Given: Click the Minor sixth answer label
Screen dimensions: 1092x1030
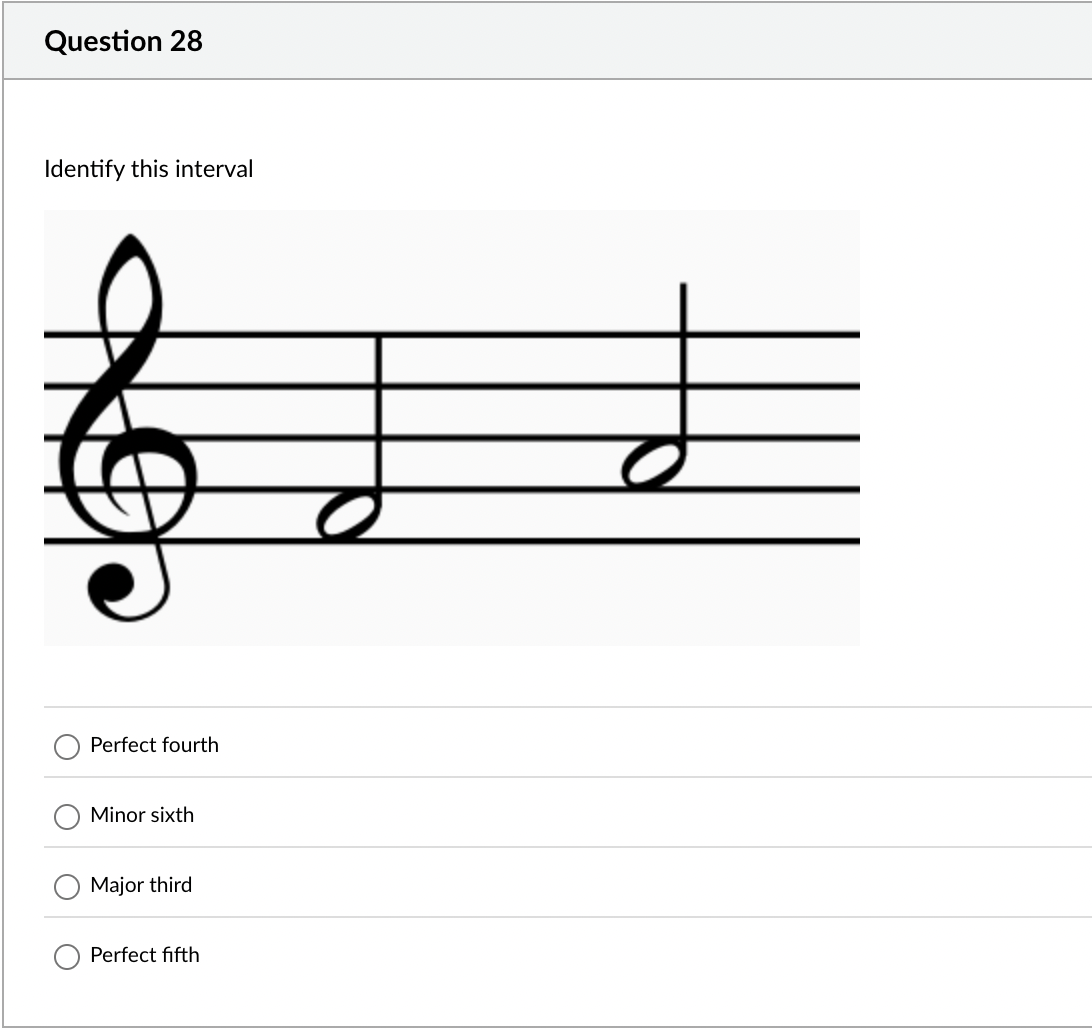Looking at the screenshot, I should (142, 815).
